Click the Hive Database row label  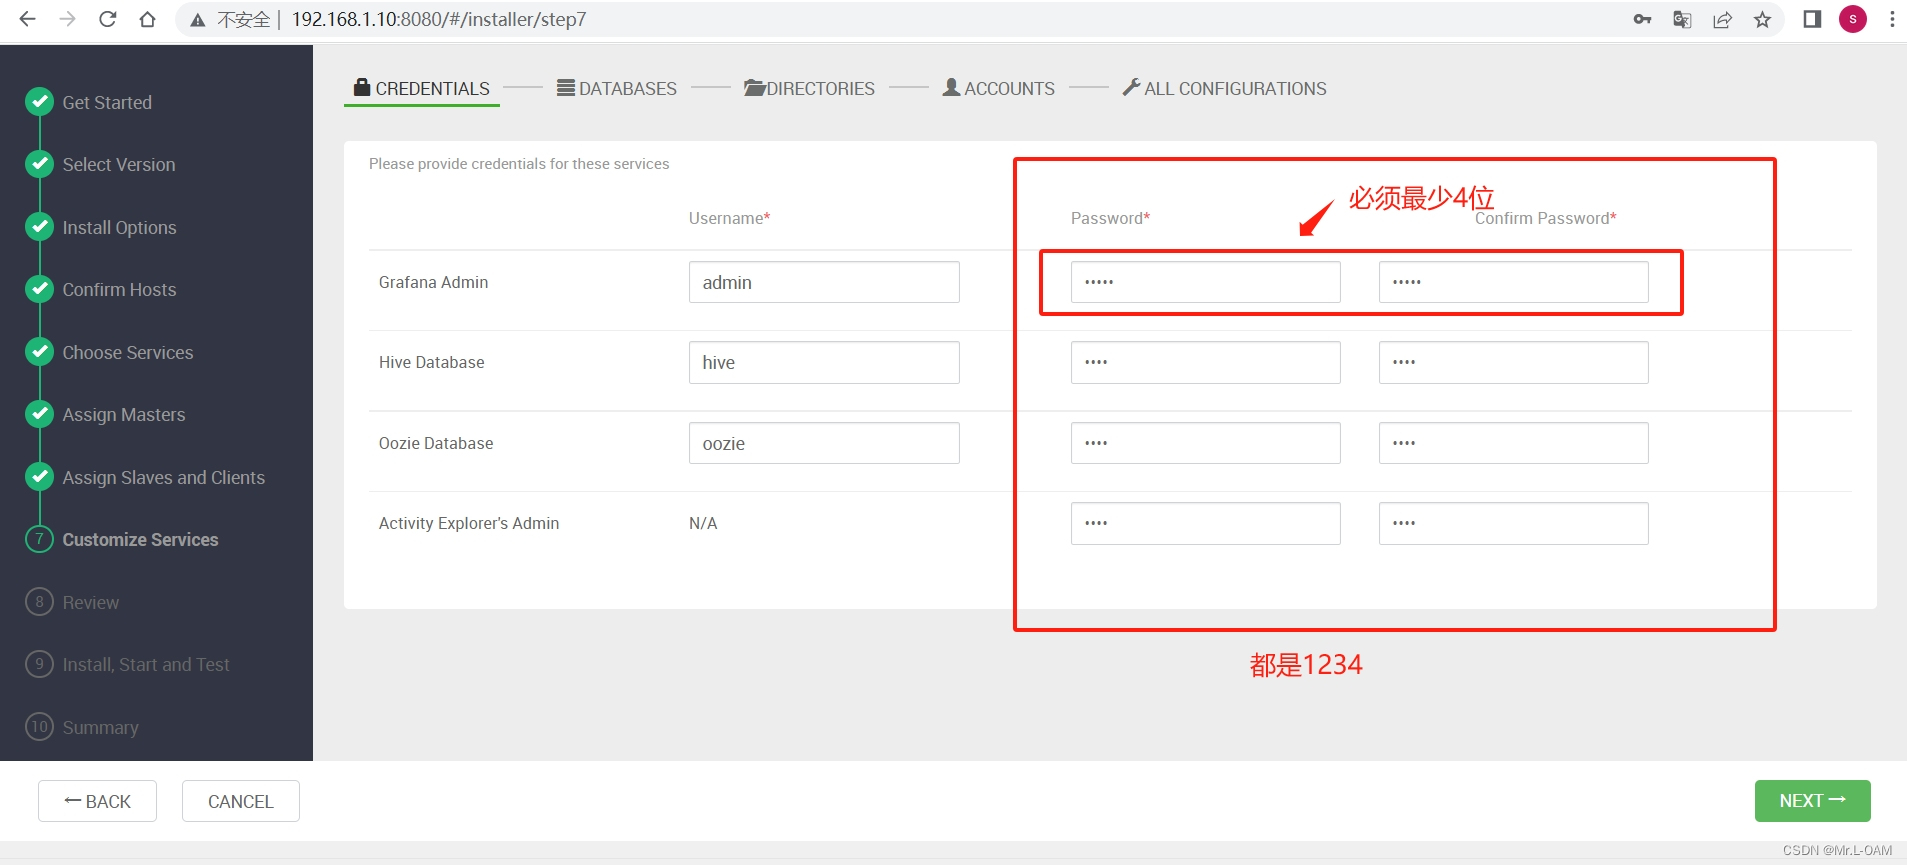431,362
